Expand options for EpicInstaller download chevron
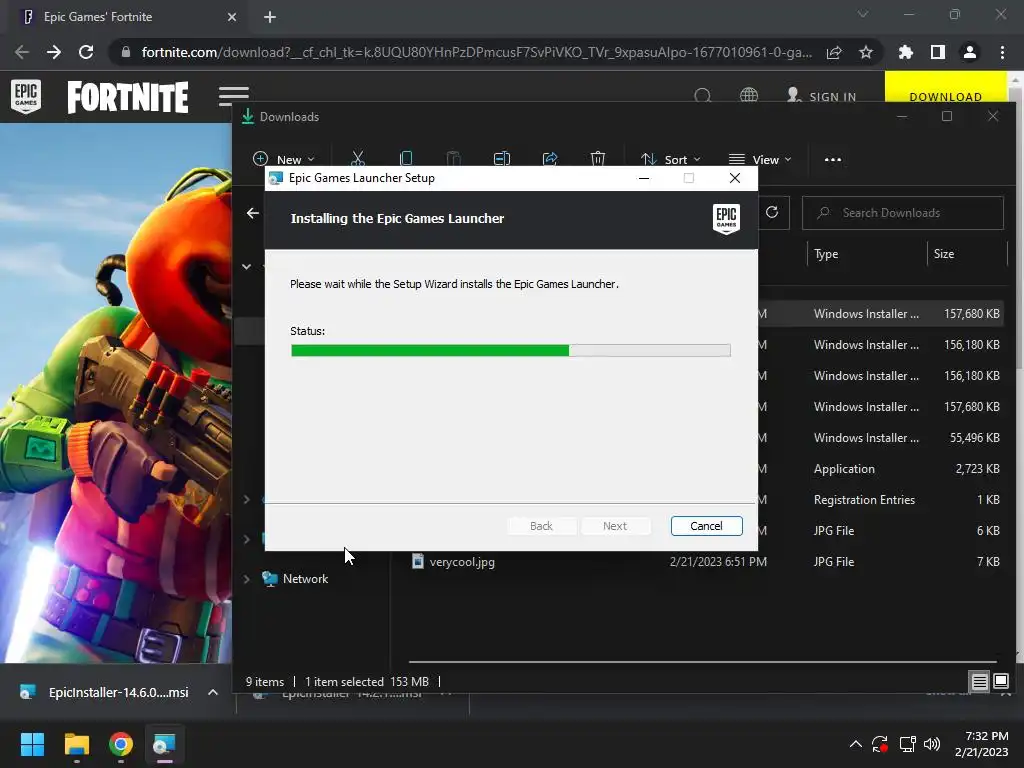Screen dimensions: 1024x768 coord(213,692)
